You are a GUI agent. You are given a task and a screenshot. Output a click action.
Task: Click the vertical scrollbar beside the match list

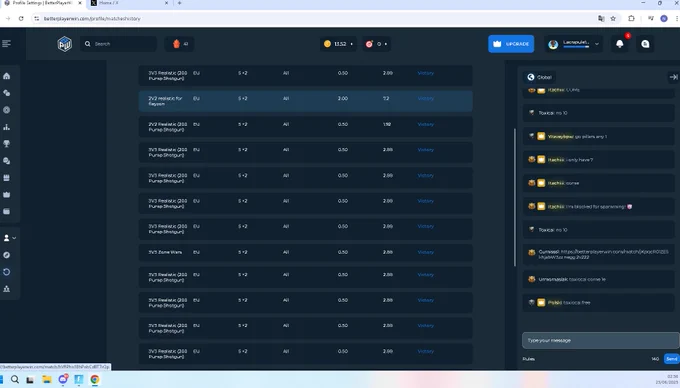point(515,197)
